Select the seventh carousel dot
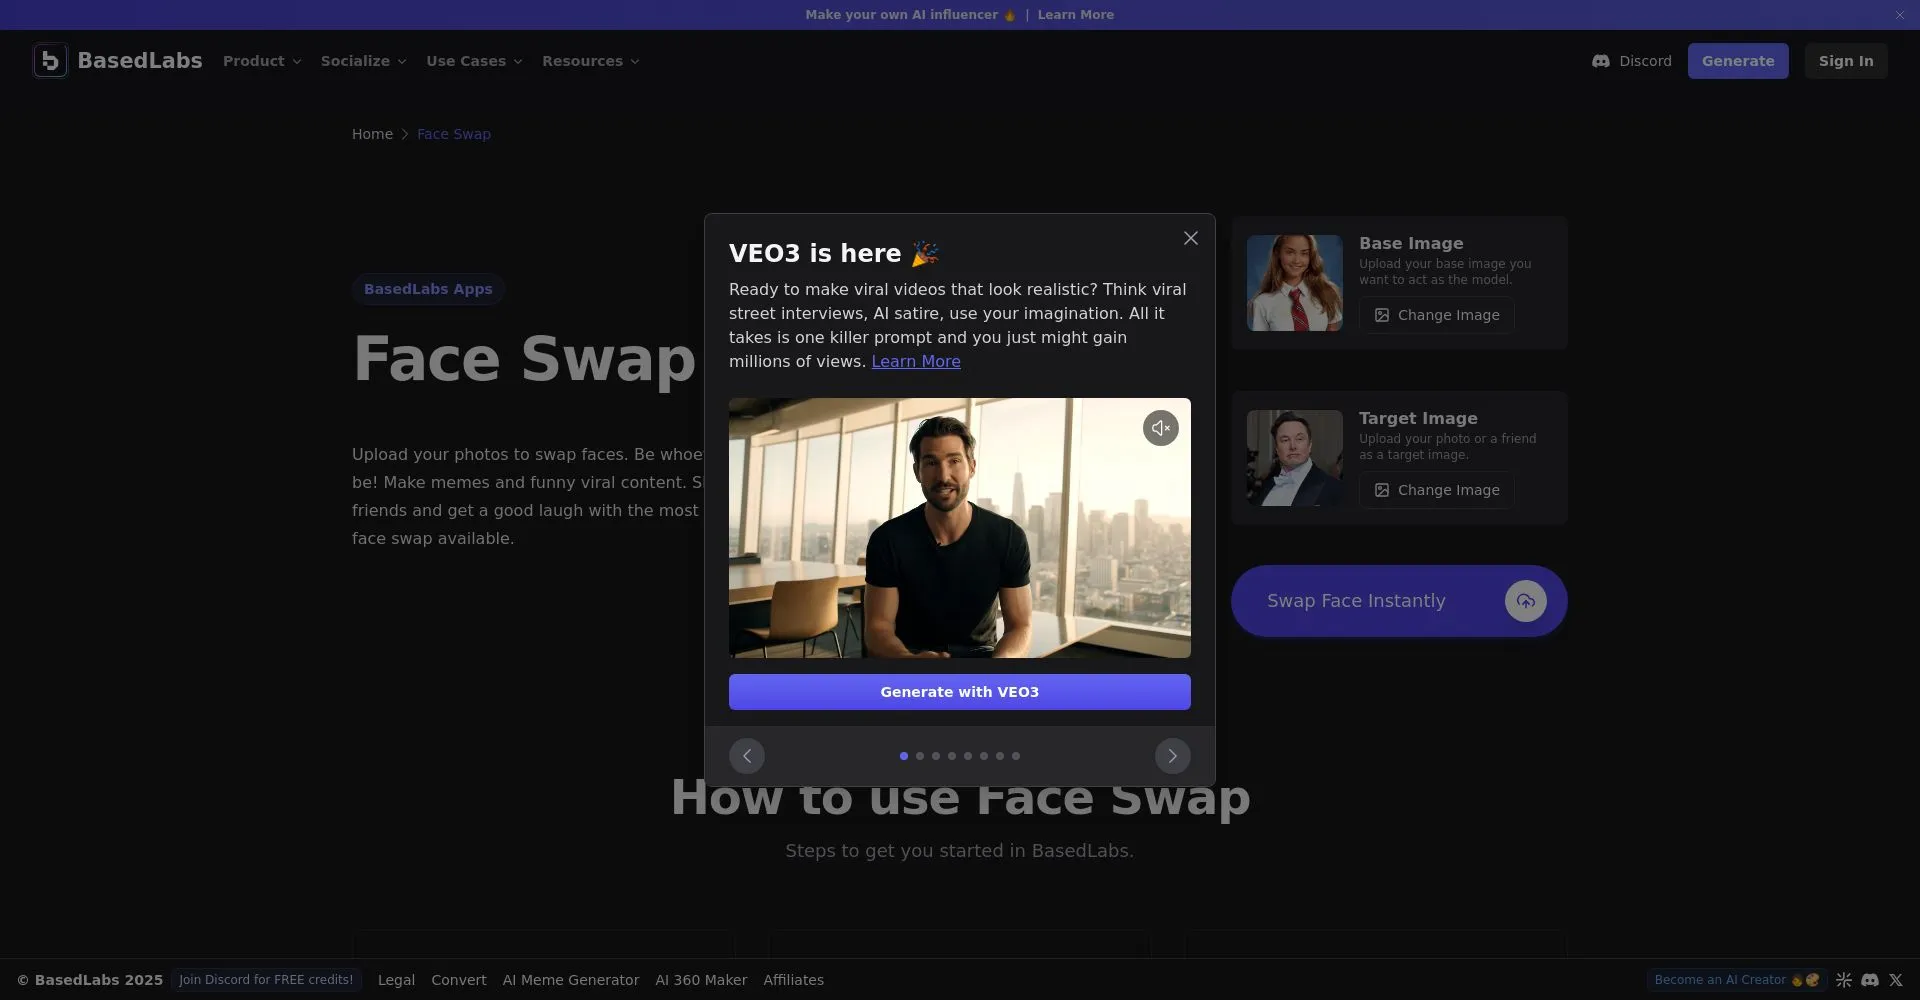The height and width of the screenshot is (1000, 1920). point(1000,756)
